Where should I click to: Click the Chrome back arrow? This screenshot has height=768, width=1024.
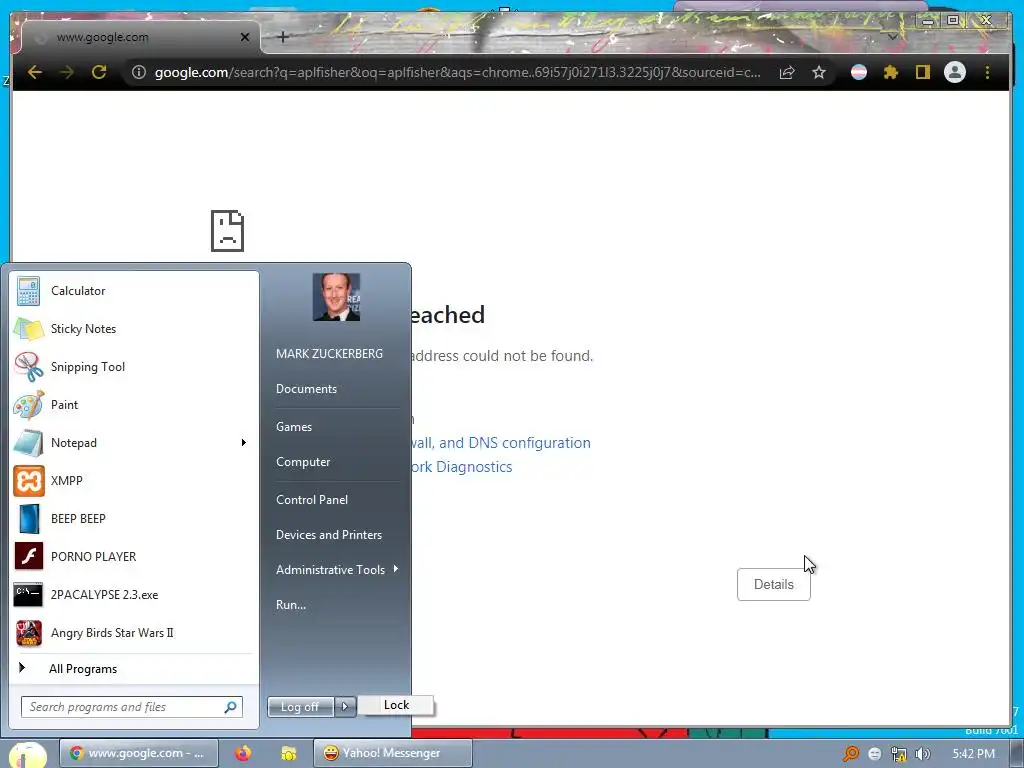click(35, 72)
